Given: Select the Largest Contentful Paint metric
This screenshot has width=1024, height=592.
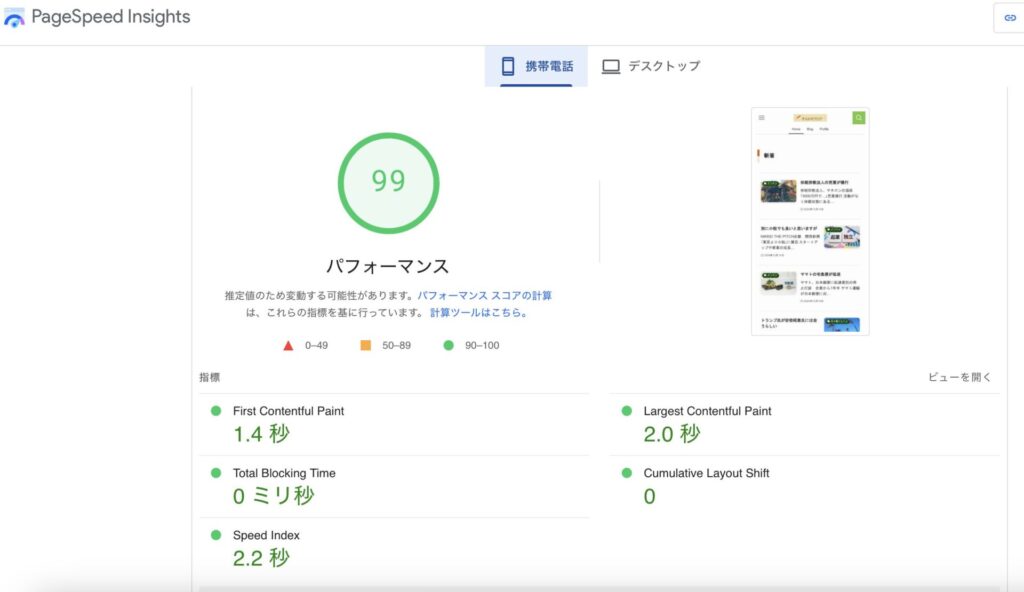Looking at the screenshot, I should coord(707,411).
